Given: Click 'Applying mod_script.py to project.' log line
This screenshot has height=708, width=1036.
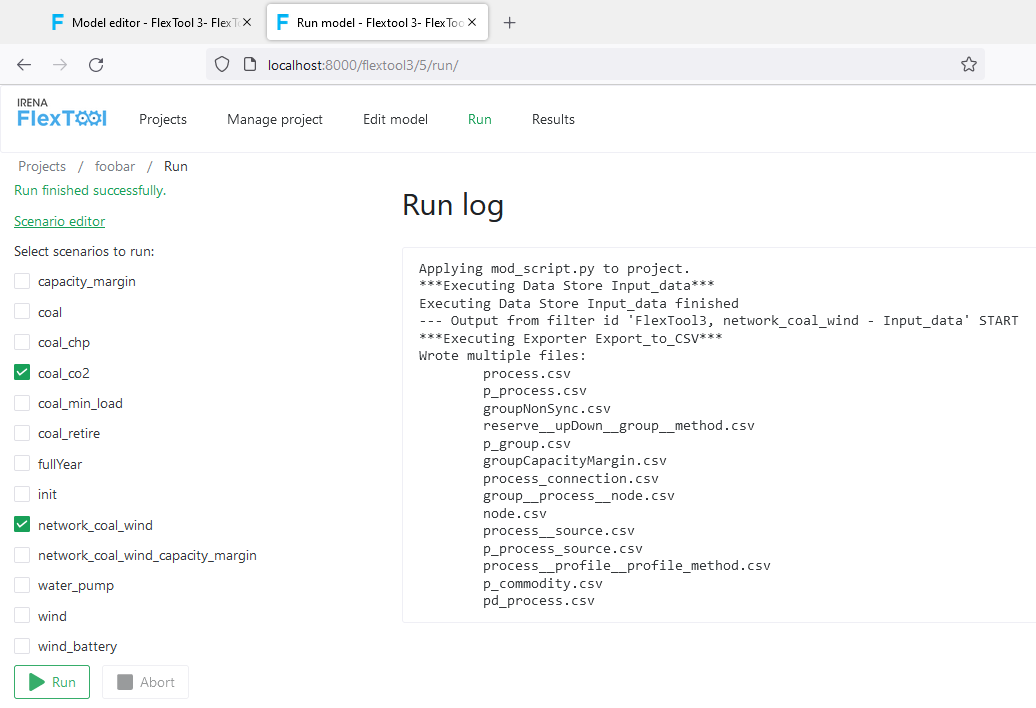Looking at the screenshot, I should point(554,269).
